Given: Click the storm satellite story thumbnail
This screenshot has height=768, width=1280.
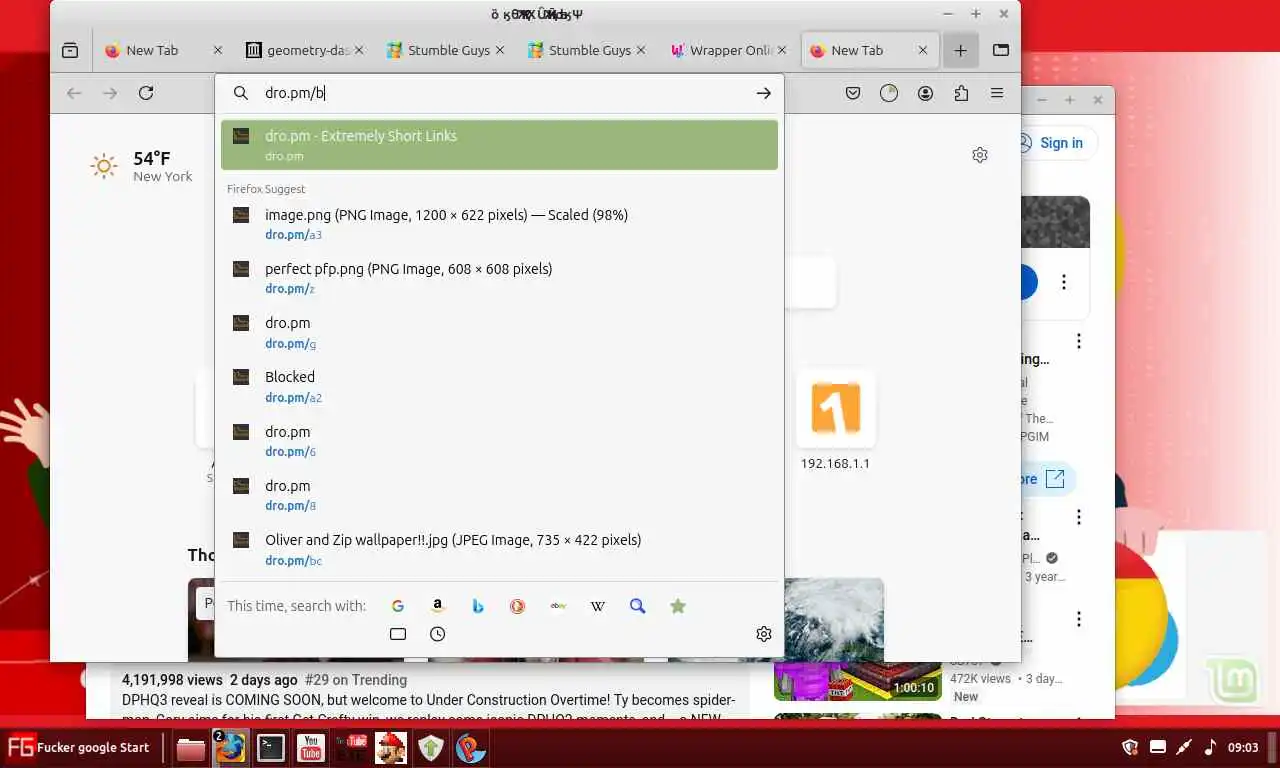Looking at the screenshot, I should coord(833,619).
